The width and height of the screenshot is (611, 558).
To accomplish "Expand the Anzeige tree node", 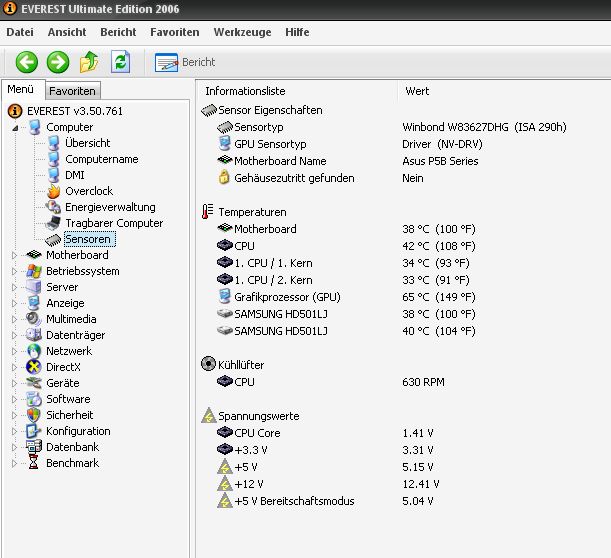I will [14, 303].
